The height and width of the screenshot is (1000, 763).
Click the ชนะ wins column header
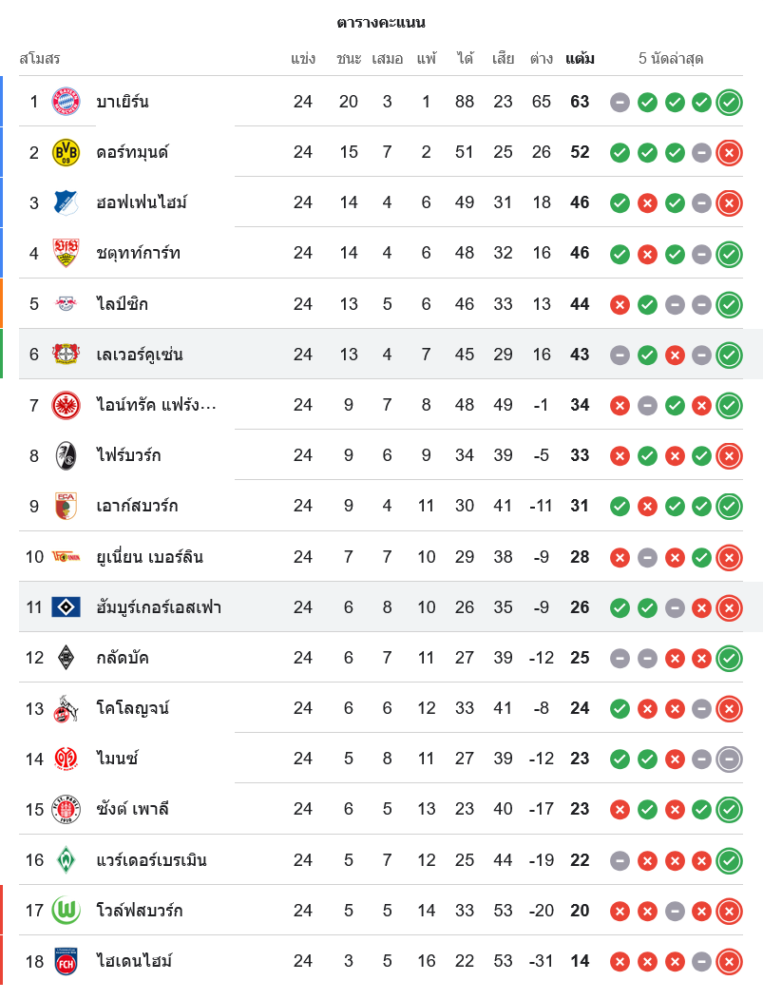(348, 59)
